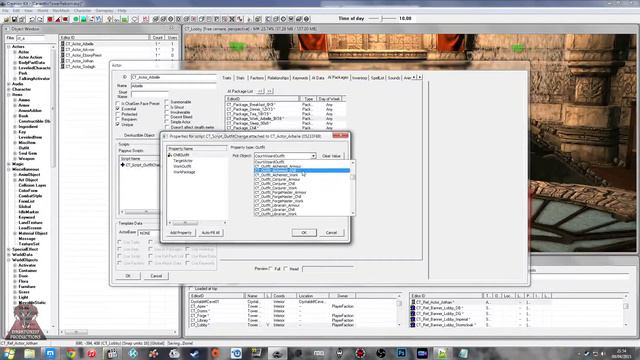The width and height of the screenshot is (640, 360).
Task: Toggle the Essential checkbox
Action: point(118,109)
